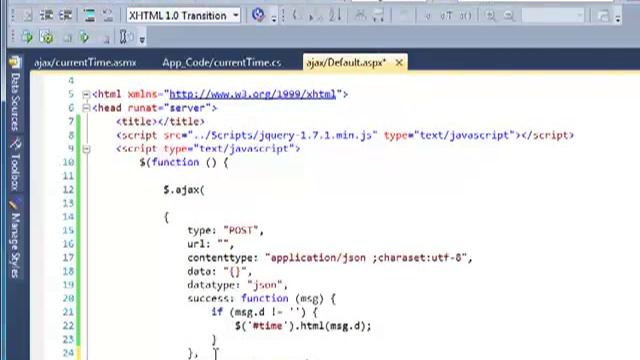Collapse the script block on line 9
The width and height of the screenshot is (640, 360).
click(x=86, y=149)
